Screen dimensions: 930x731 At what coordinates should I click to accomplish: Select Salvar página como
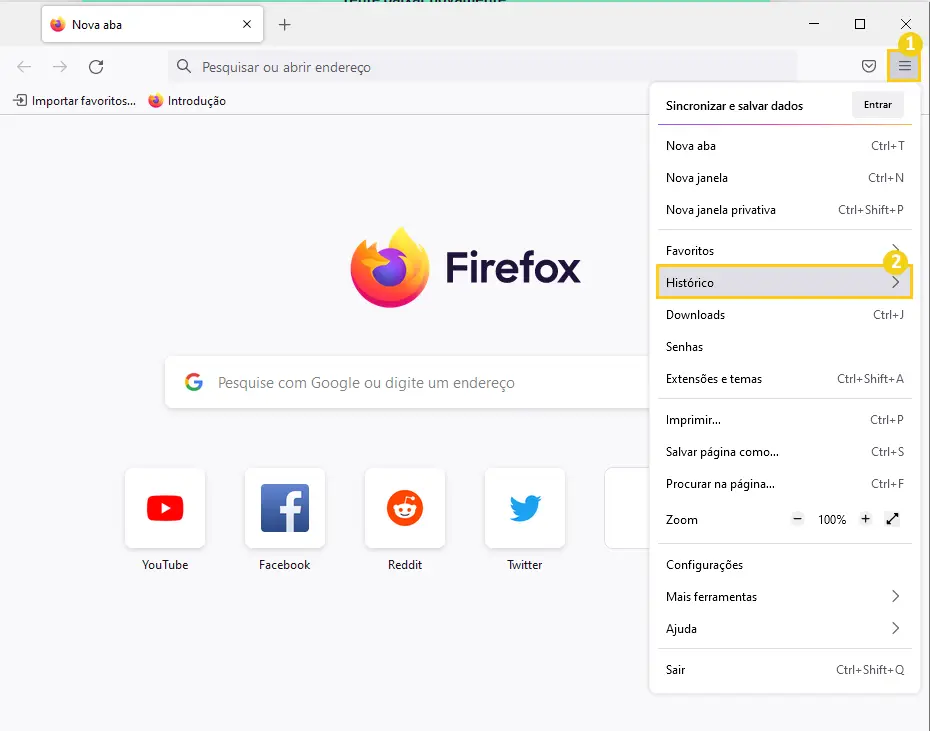(785, 452)
